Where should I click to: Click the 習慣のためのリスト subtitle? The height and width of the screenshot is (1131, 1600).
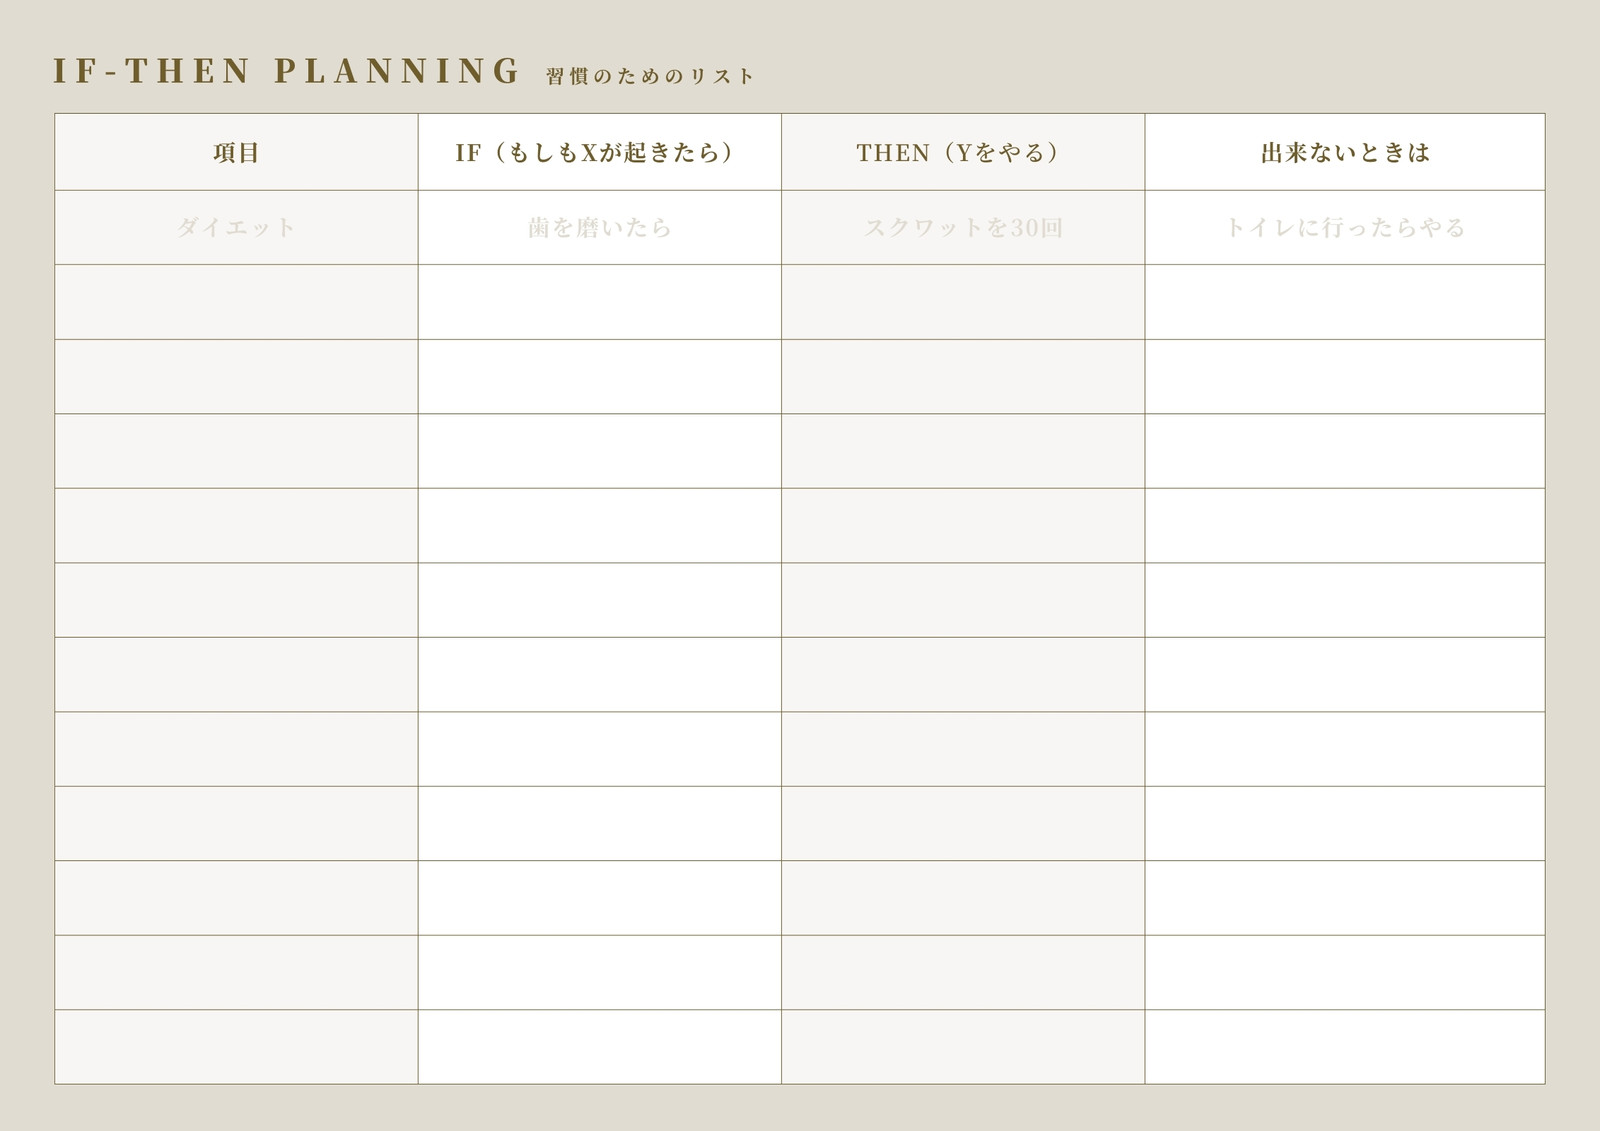coord(650,76)
